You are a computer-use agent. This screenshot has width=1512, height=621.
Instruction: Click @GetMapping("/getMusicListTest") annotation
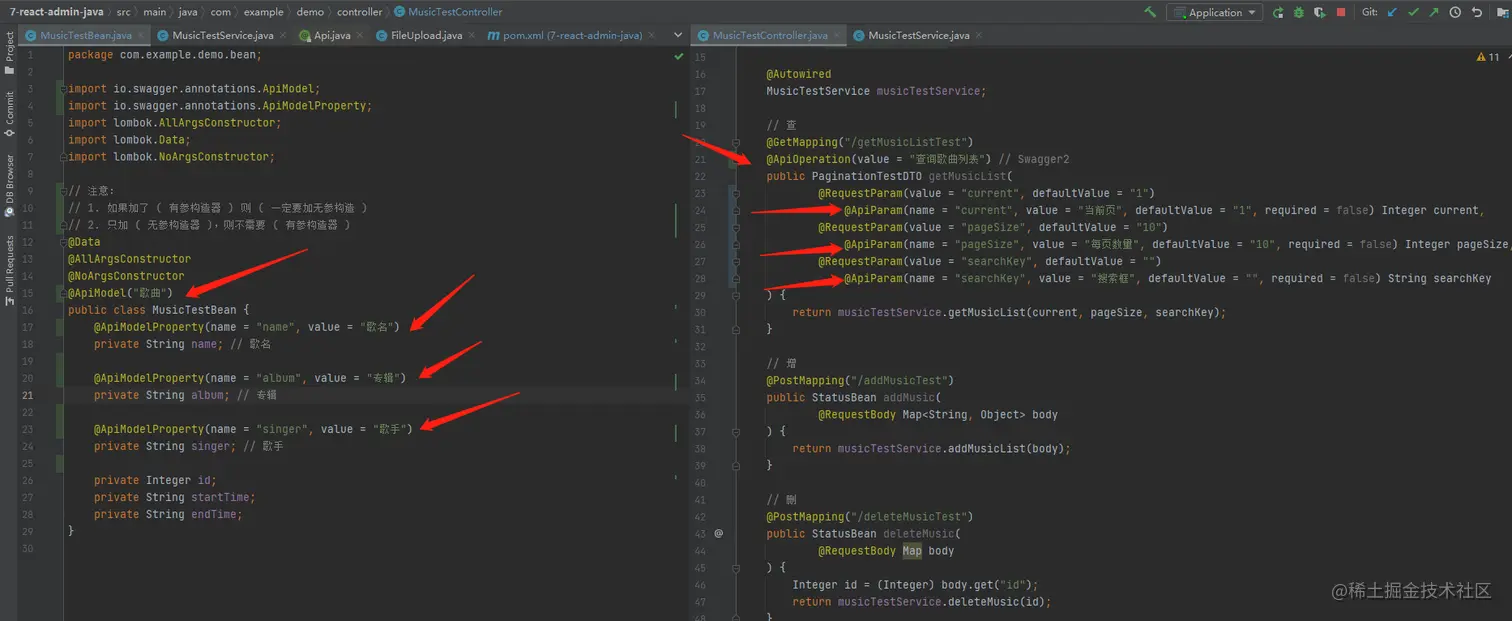[870, 142]
